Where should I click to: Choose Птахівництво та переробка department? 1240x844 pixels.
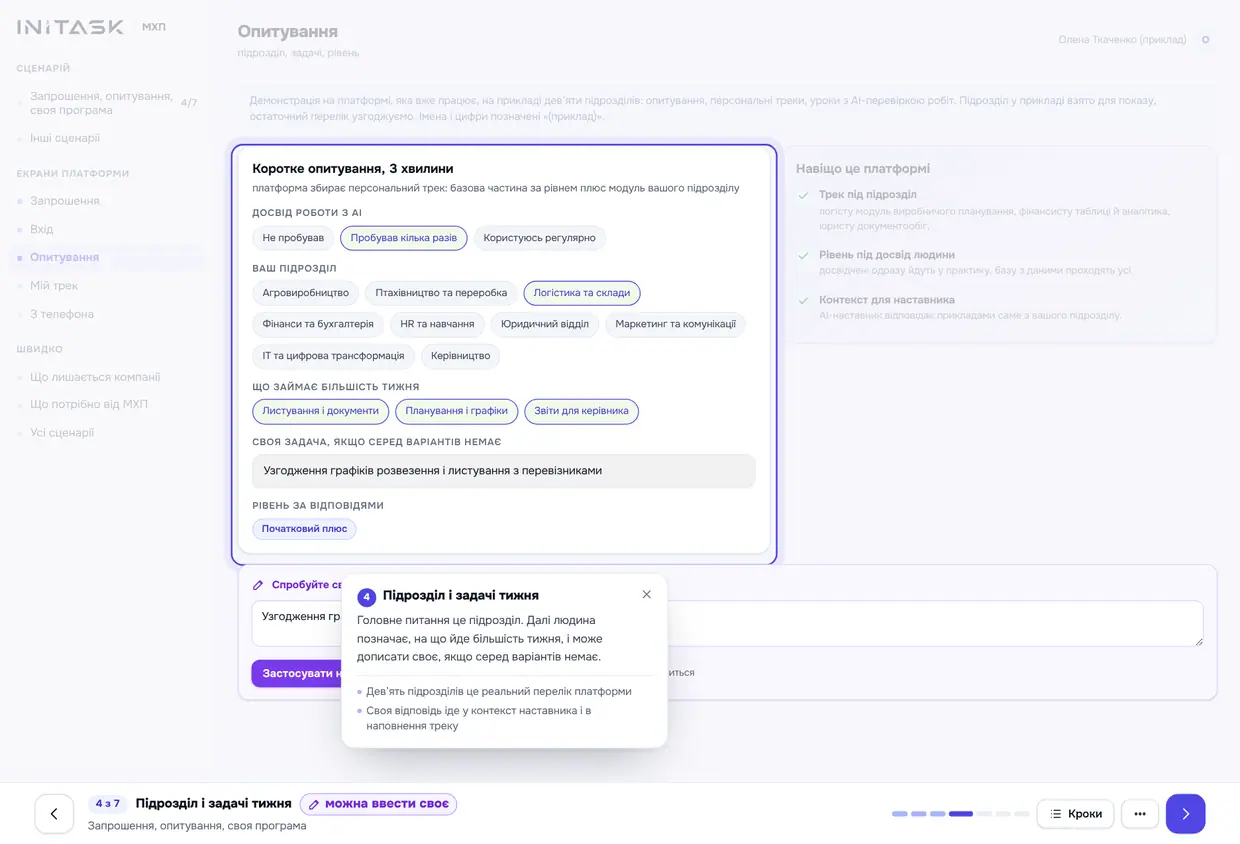441,293
